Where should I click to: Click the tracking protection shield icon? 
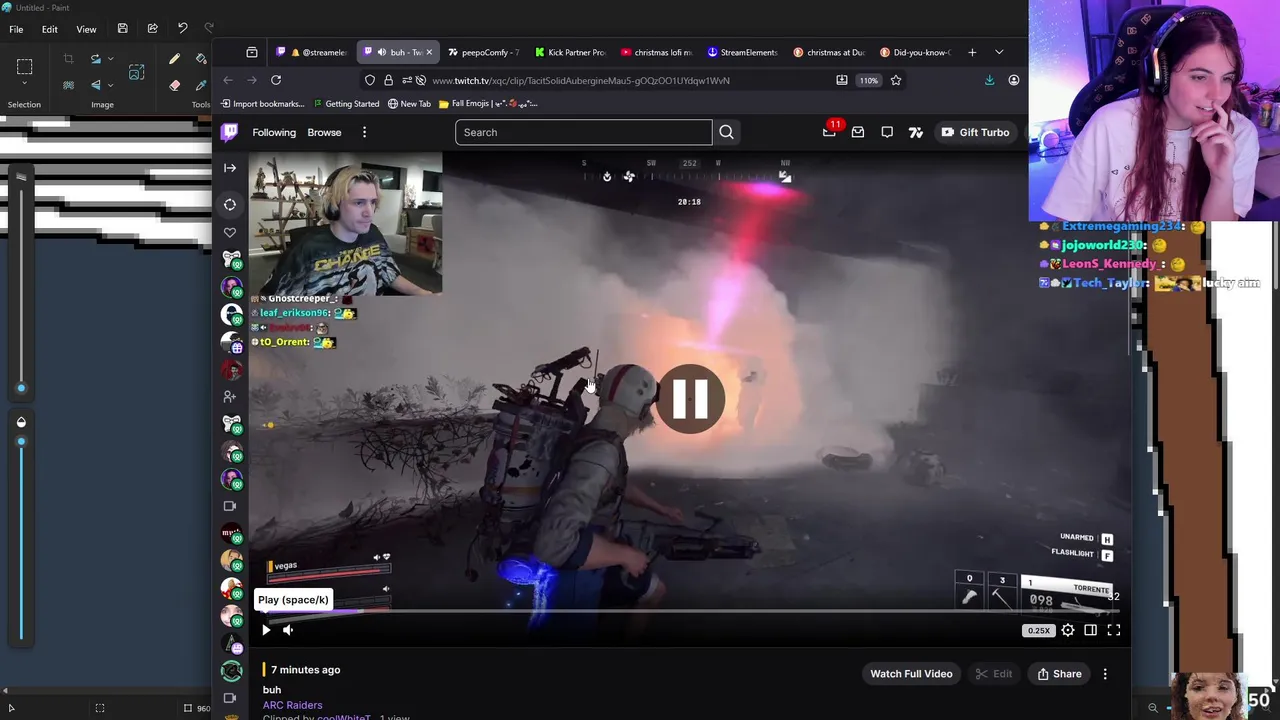pos(370,80)
